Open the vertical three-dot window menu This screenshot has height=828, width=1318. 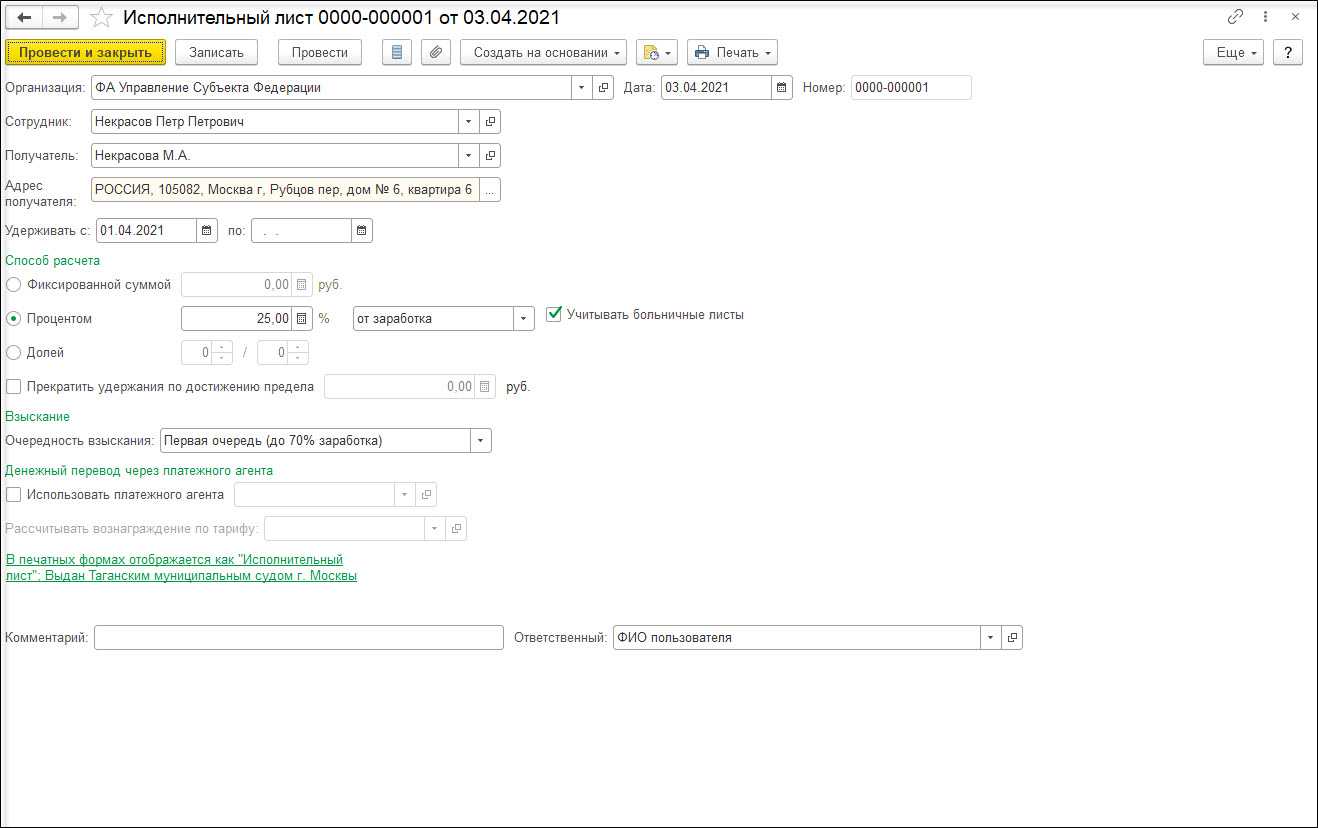coord(1266,17)
